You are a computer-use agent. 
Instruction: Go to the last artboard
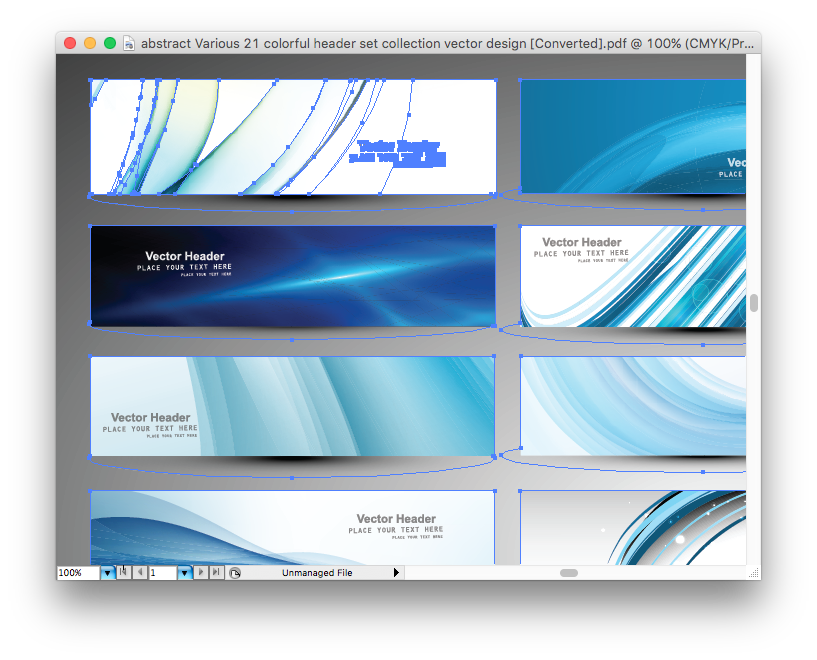pyautogui.click(x=216, y=572)
